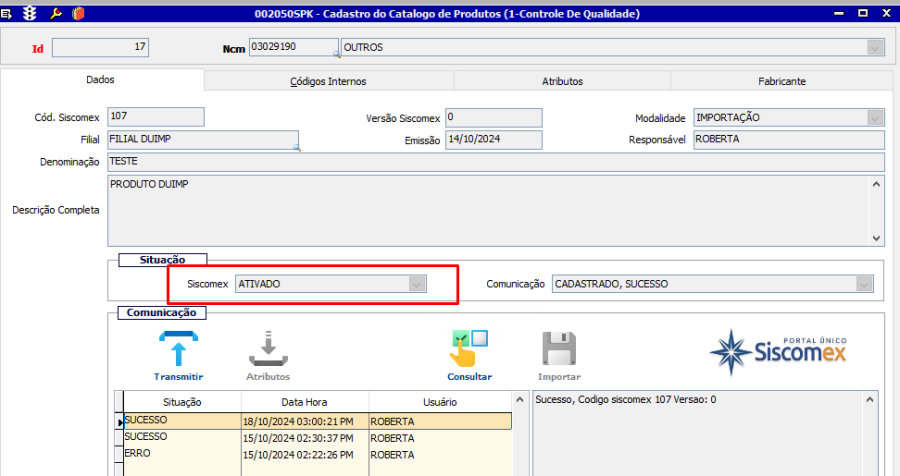Select SUCESSO row dated 15/10/2024 02:30:37 PM
The width and height of the screenshot is (900, 476).
(317, 438)
